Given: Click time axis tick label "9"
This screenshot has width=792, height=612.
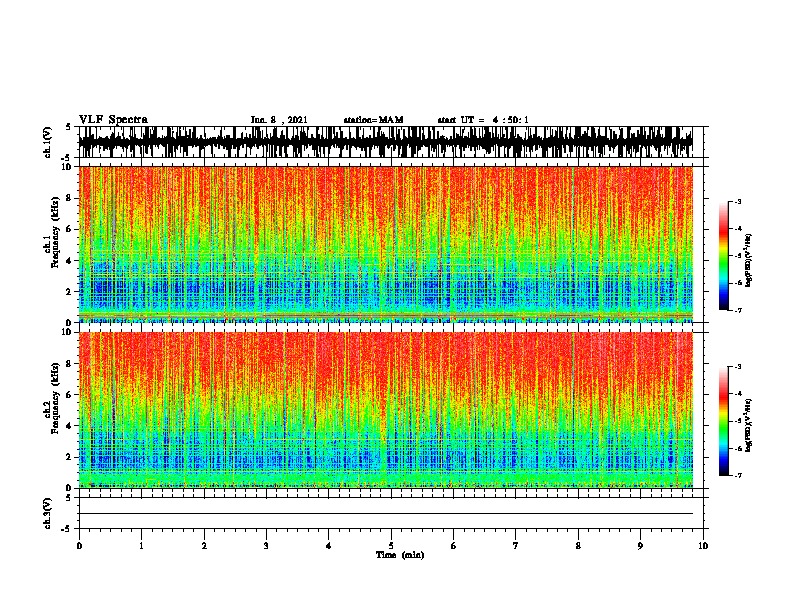Looking at the screenshot, I should pos(640,546).
